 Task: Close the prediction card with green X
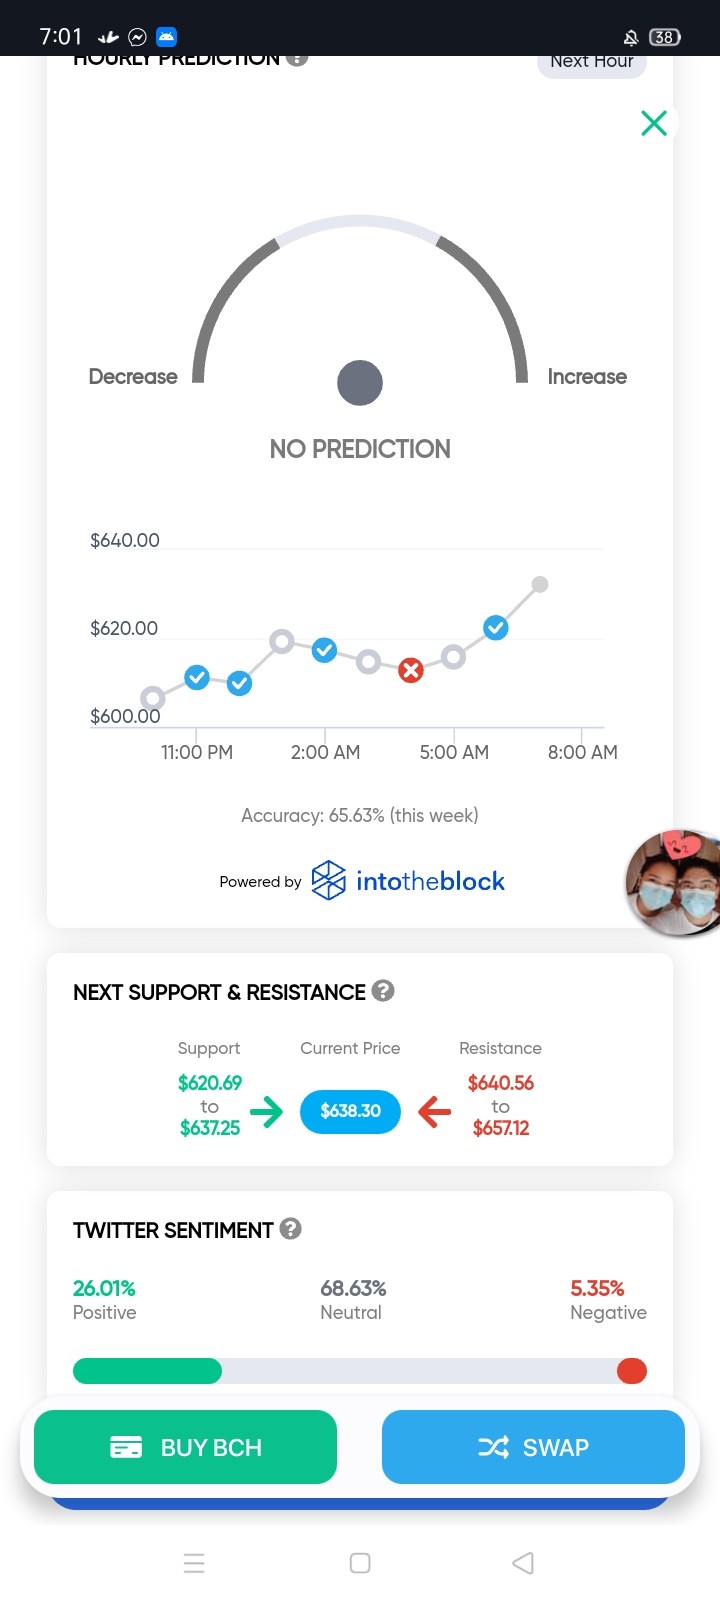pyautogui.click(x=654, y=123)
